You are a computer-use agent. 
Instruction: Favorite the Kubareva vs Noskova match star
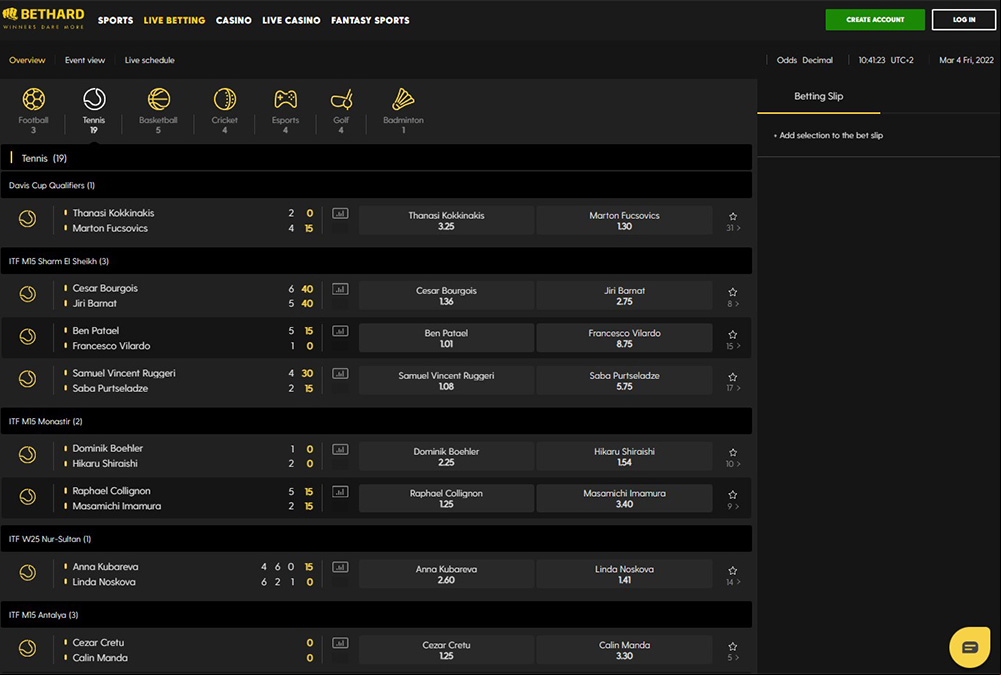733,571
